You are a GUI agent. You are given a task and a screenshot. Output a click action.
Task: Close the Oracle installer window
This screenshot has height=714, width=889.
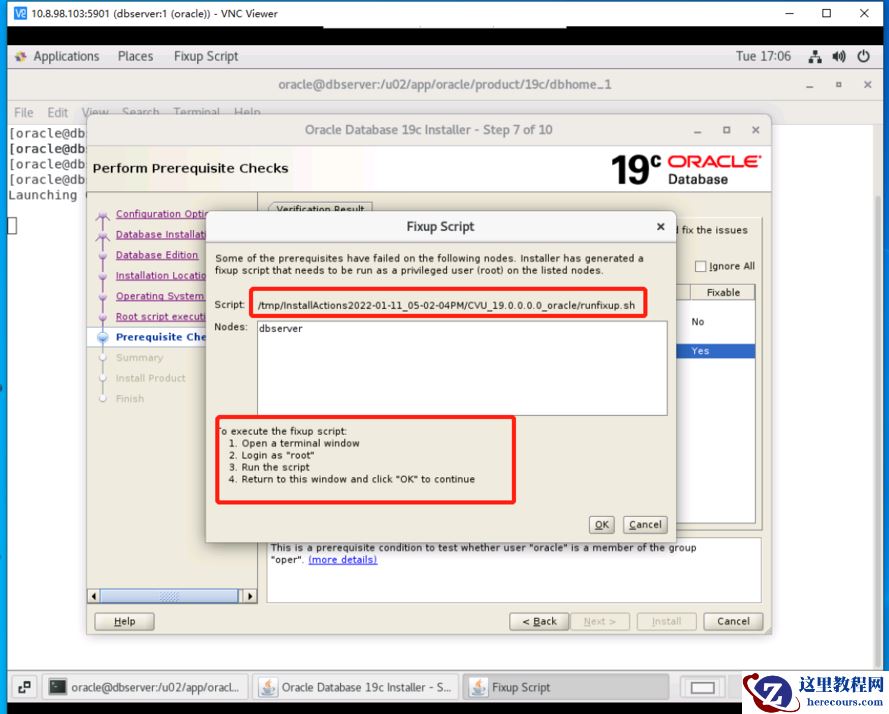click(755, 130)
